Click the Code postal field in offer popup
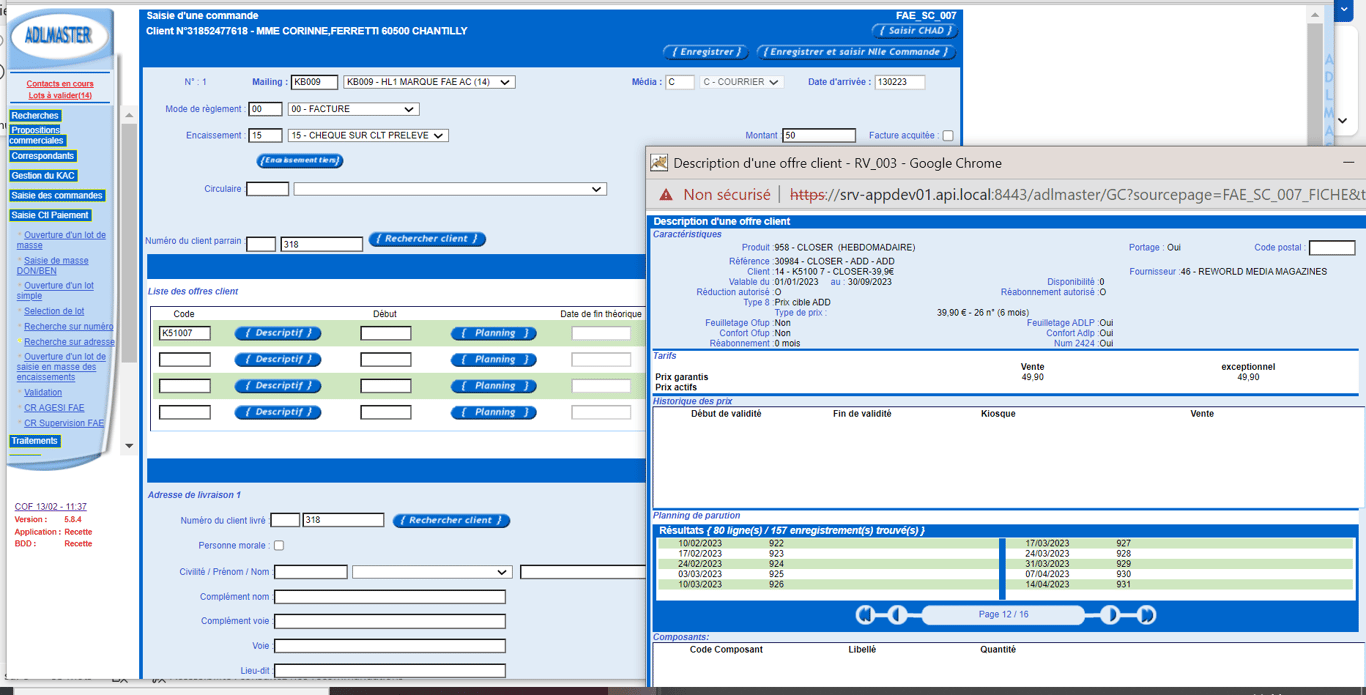This screenshot has width=1366, height=695. click(1332, 248)
